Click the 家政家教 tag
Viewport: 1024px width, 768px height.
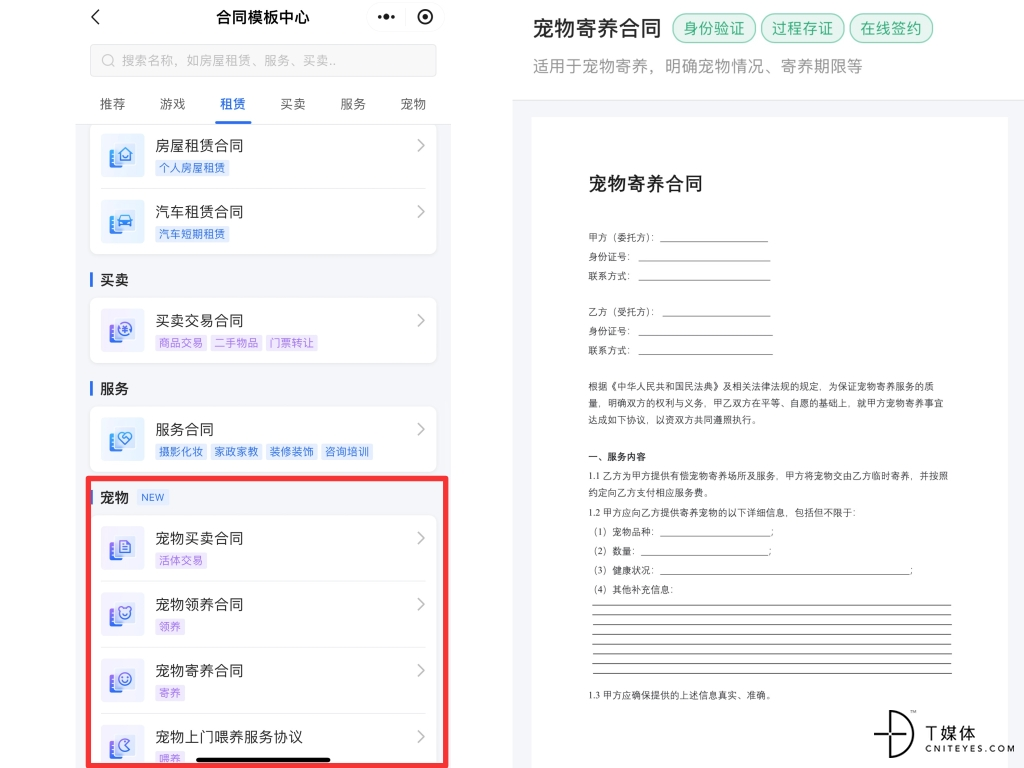(x=237, y=452)
